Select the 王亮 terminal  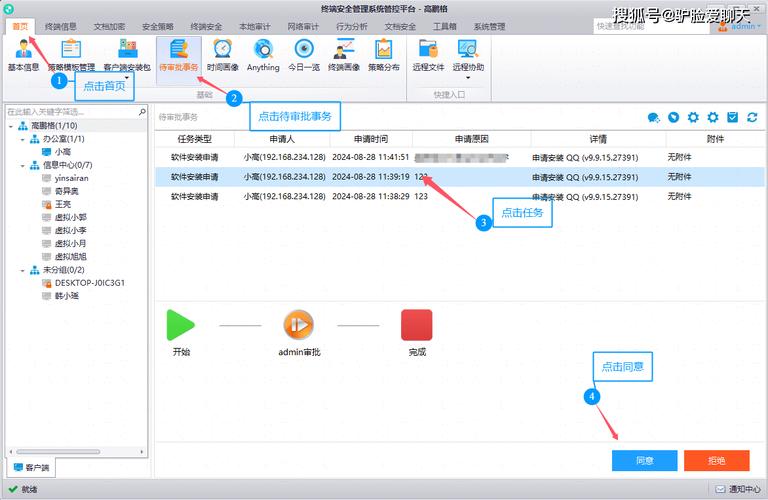(x=57, y=204)
